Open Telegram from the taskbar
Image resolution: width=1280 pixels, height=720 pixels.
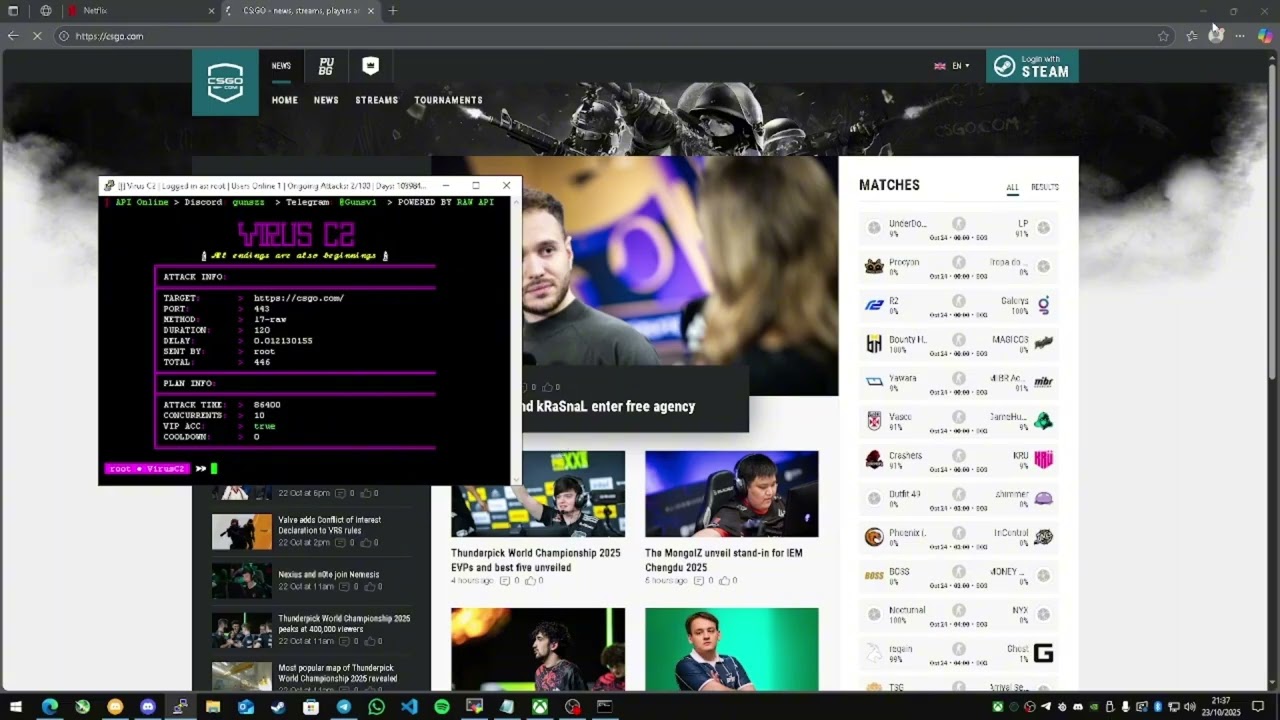click(x=344, y=707)
